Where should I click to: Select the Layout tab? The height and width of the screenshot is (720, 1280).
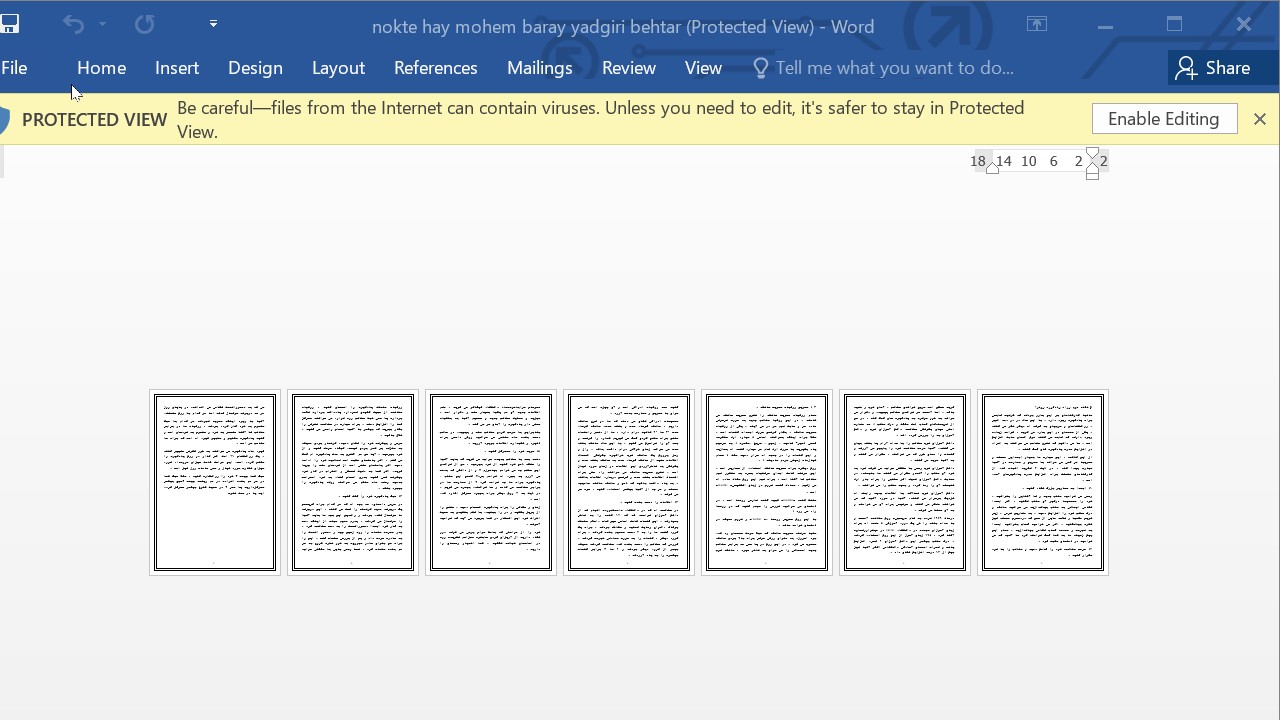[x=338, y=68]
